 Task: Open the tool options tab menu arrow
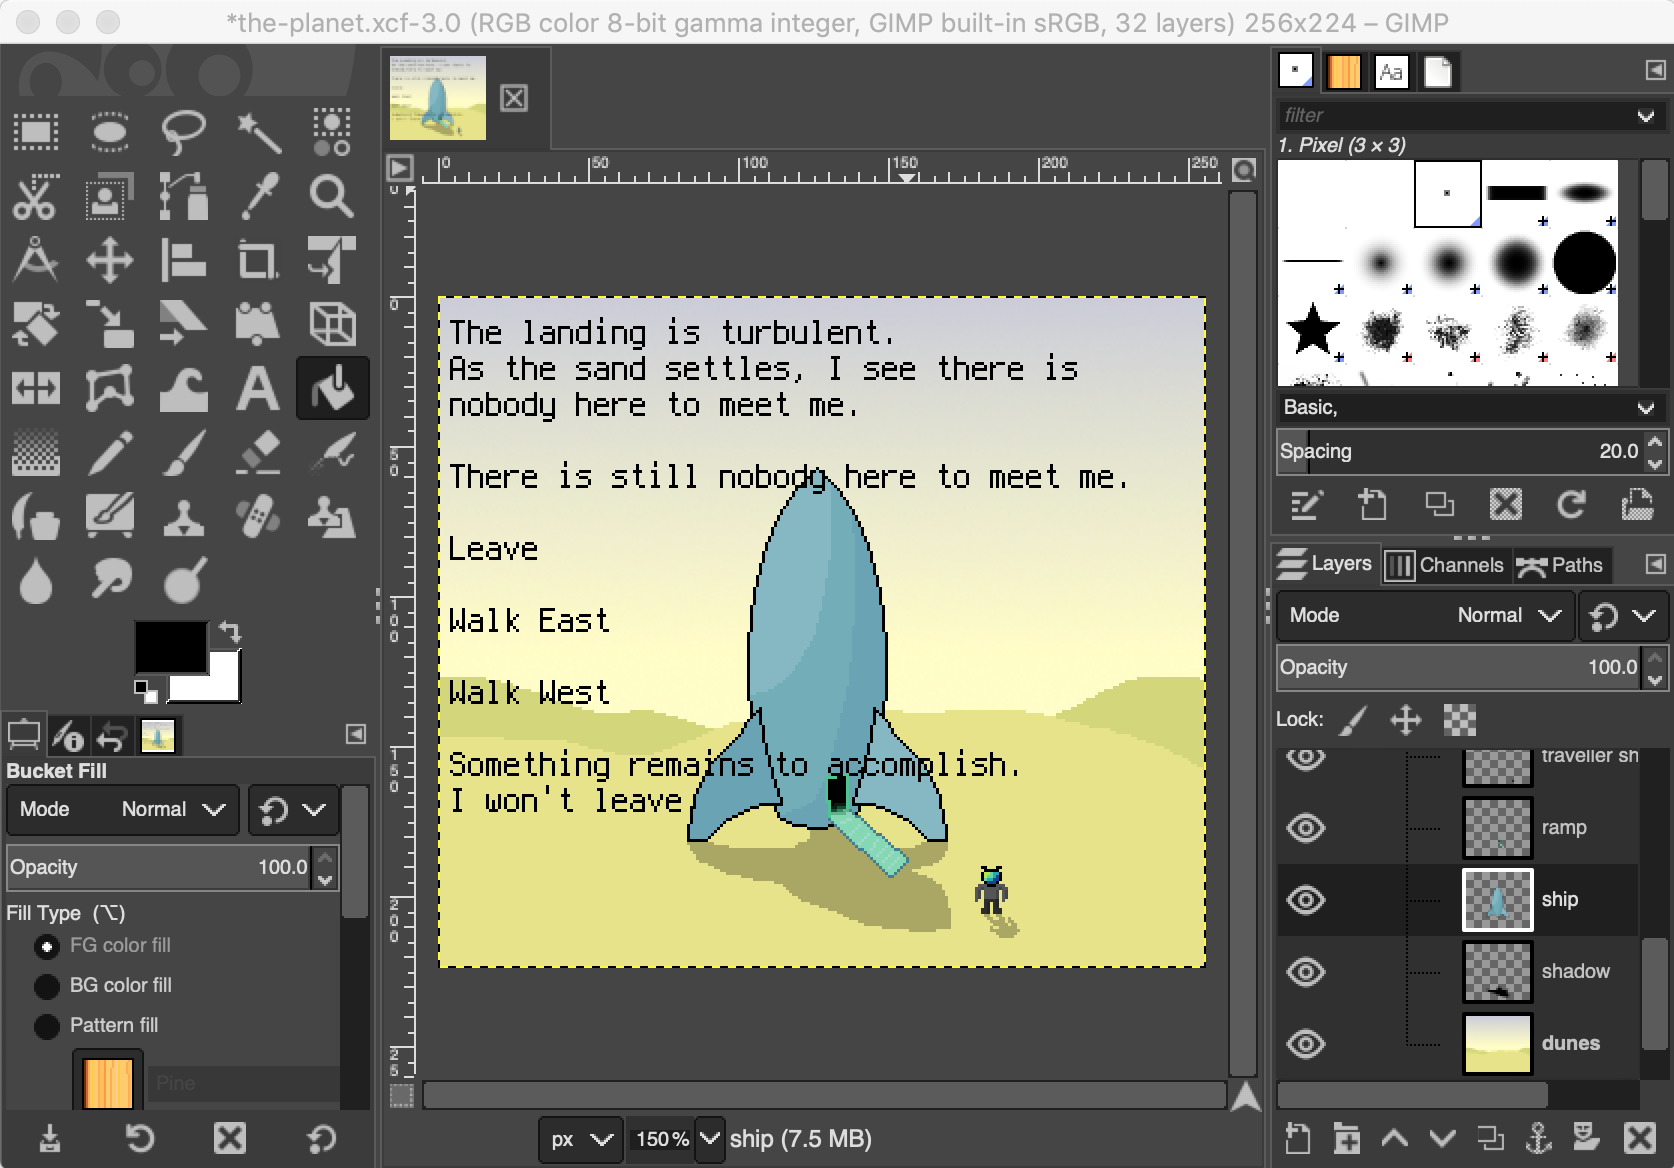tap(355, 735)
